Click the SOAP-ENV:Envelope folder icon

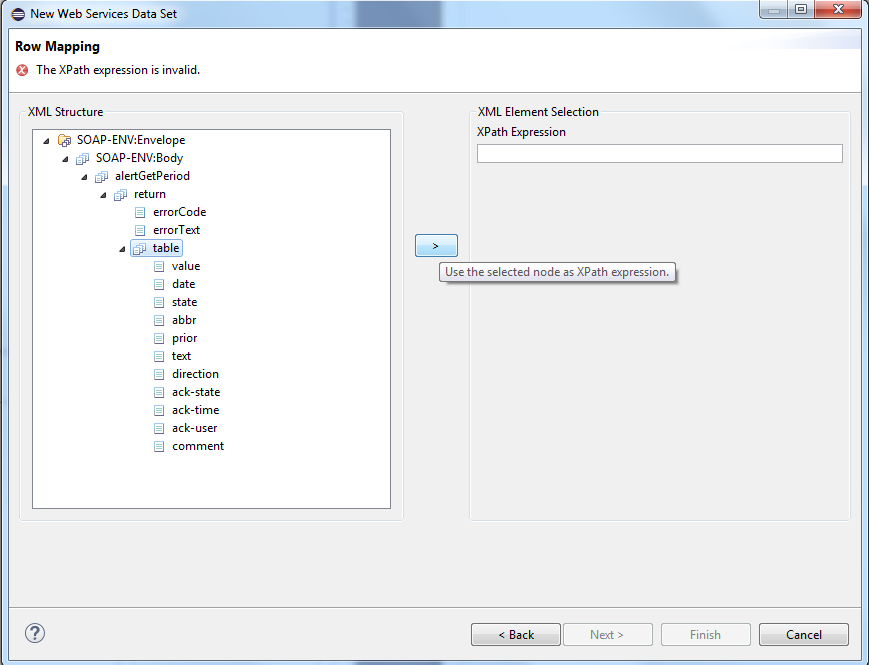(64, 140)
